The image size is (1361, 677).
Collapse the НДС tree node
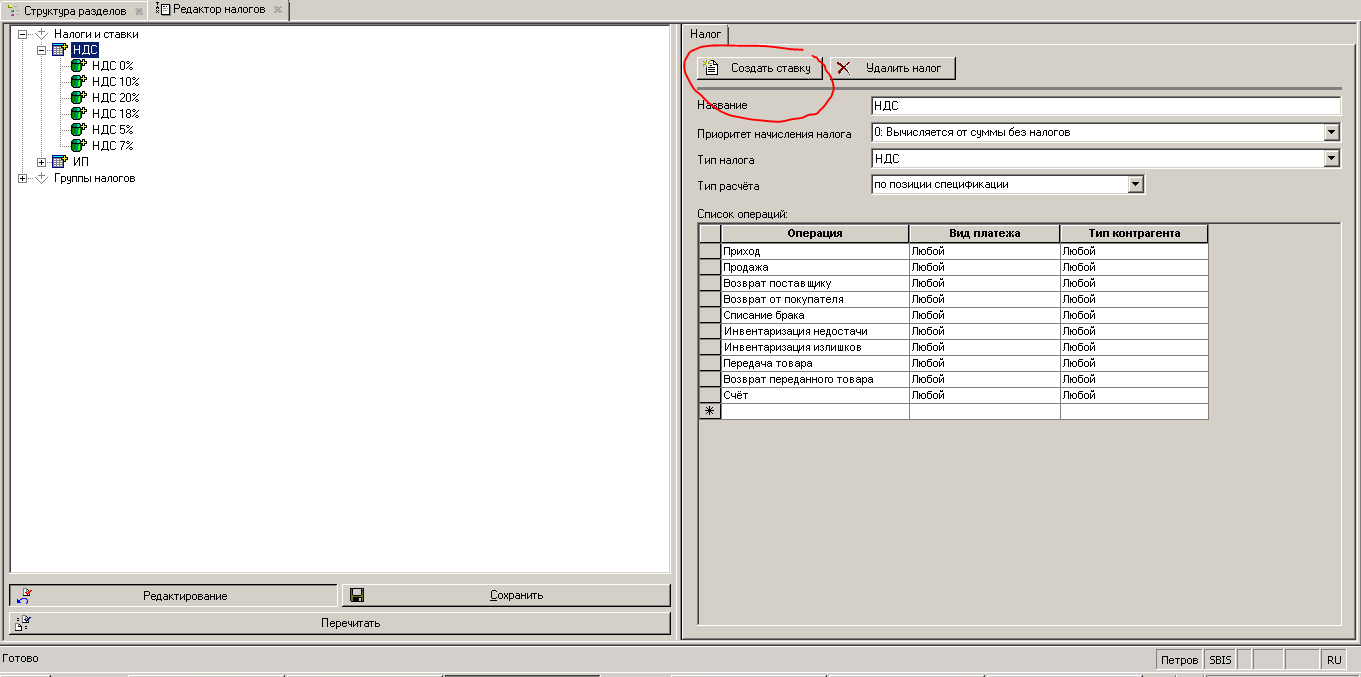[42, 50]
